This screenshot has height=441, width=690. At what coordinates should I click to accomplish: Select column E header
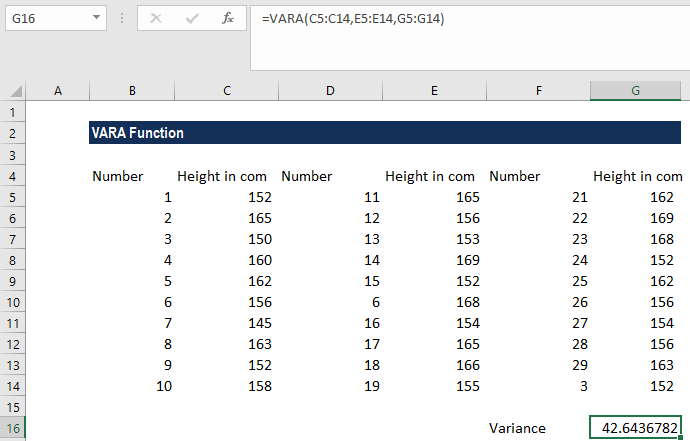coord(434,91)
